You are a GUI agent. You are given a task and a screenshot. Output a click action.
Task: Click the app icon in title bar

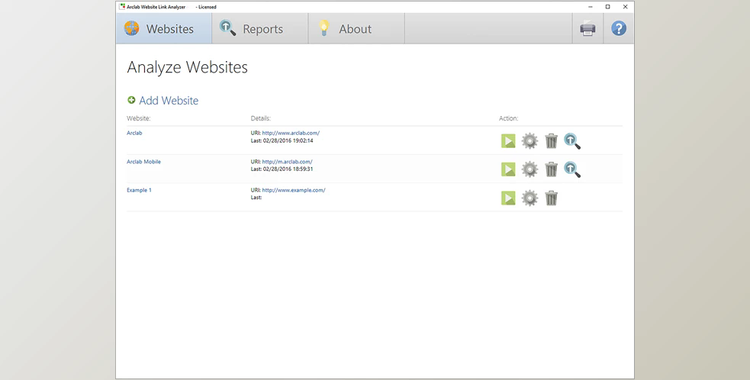coord(122,7)
